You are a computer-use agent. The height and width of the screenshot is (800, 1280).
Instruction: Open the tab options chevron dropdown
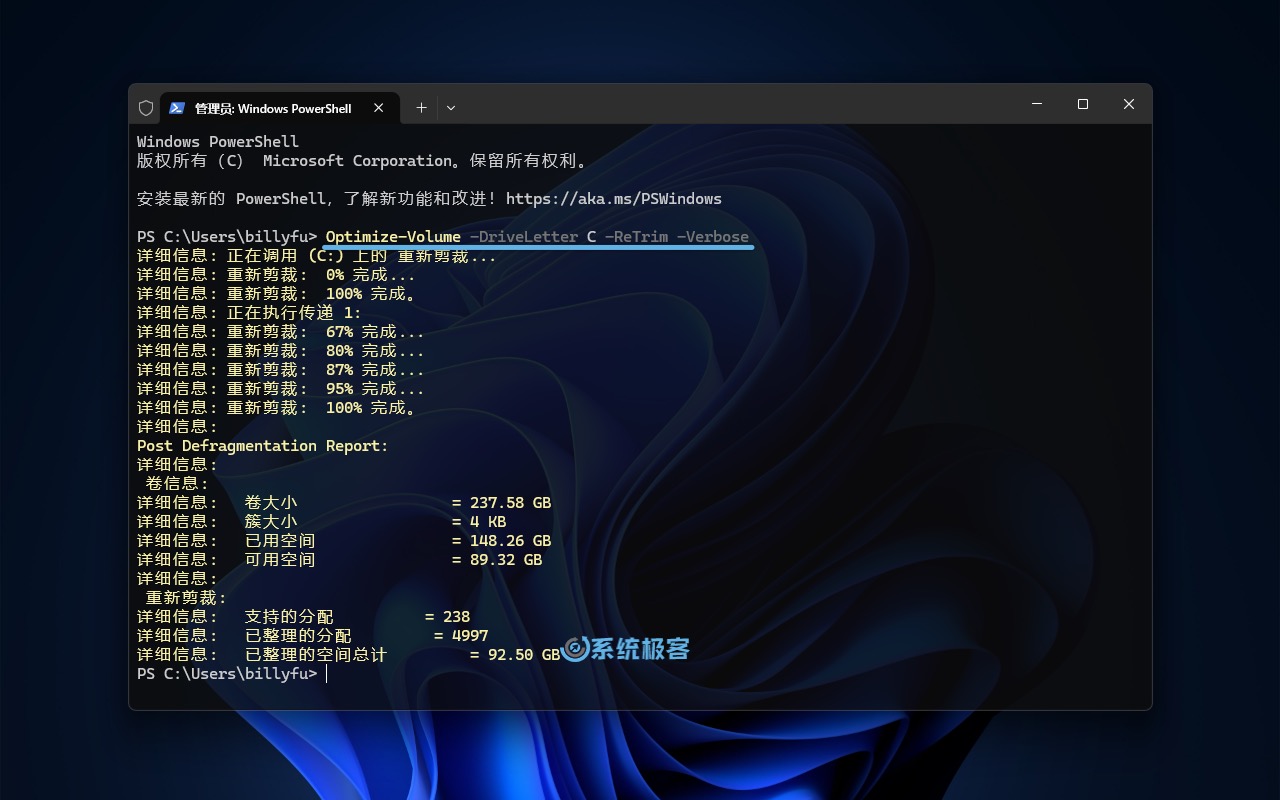point(451,107)
